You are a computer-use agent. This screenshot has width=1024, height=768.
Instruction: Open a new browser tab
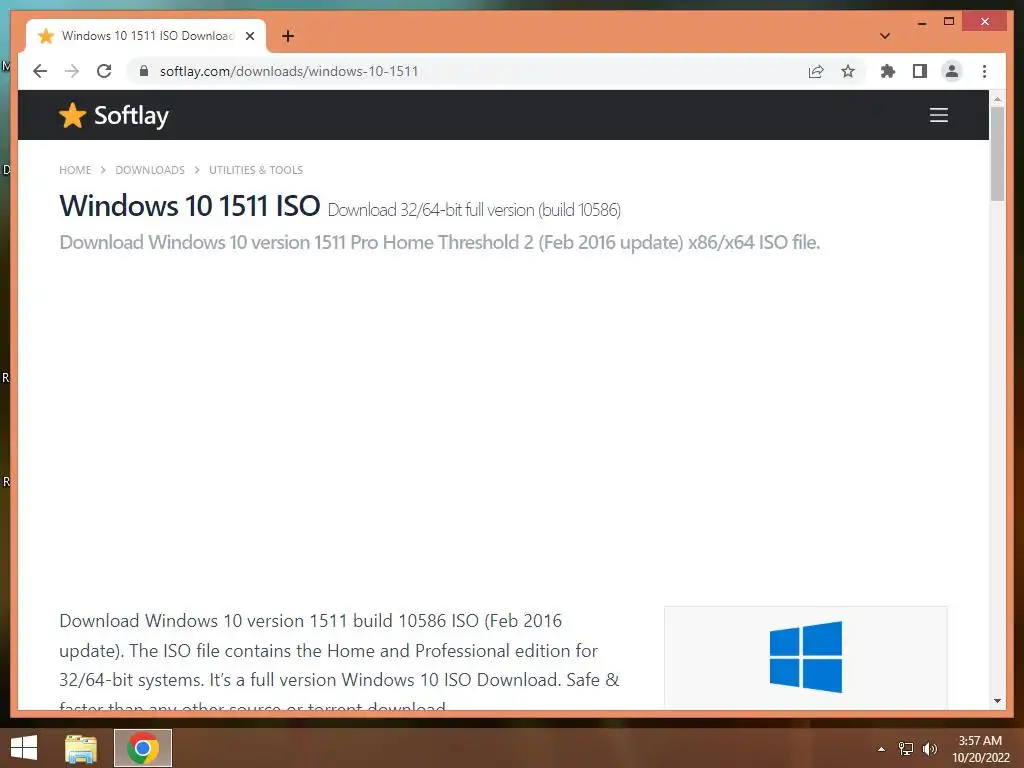(288, 36)
